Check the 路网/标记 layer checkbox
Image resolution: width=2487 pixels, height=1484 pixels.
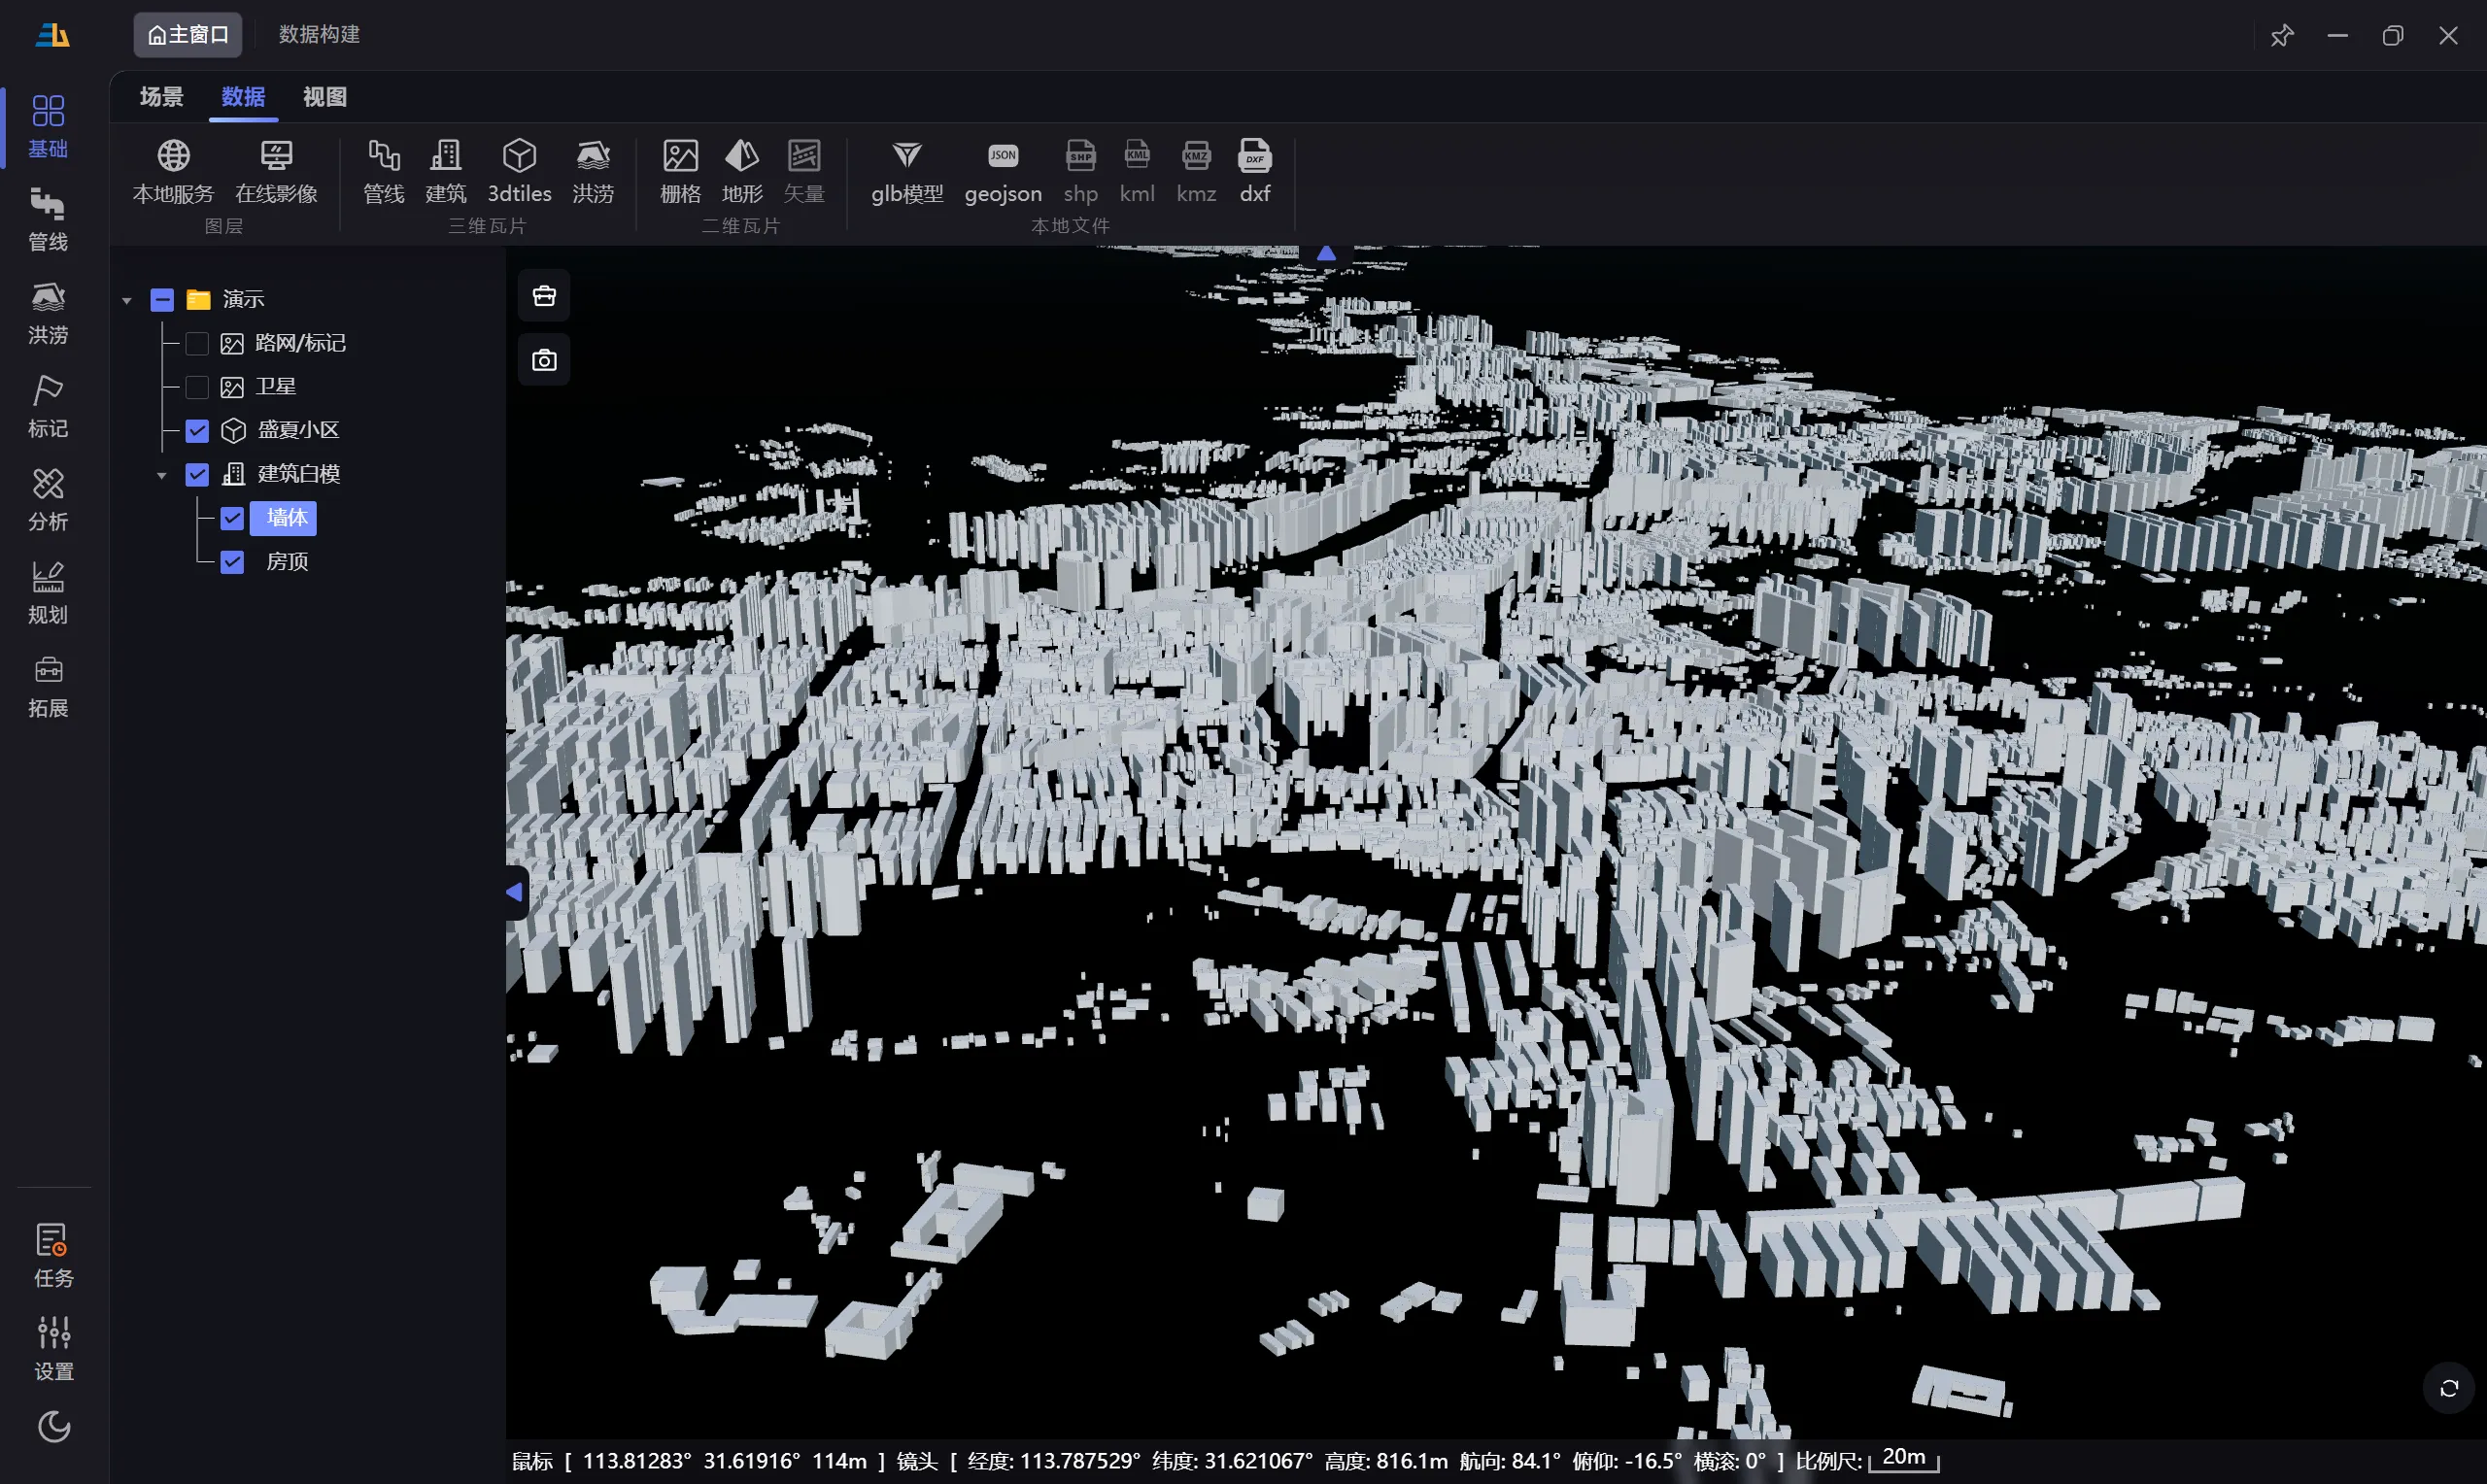point(197,344)
